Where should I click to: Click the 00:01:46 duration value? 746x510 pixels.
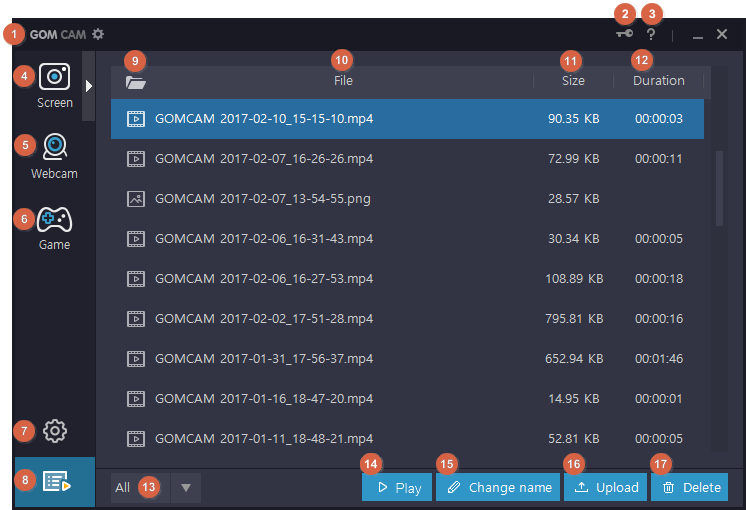[659, 359]
